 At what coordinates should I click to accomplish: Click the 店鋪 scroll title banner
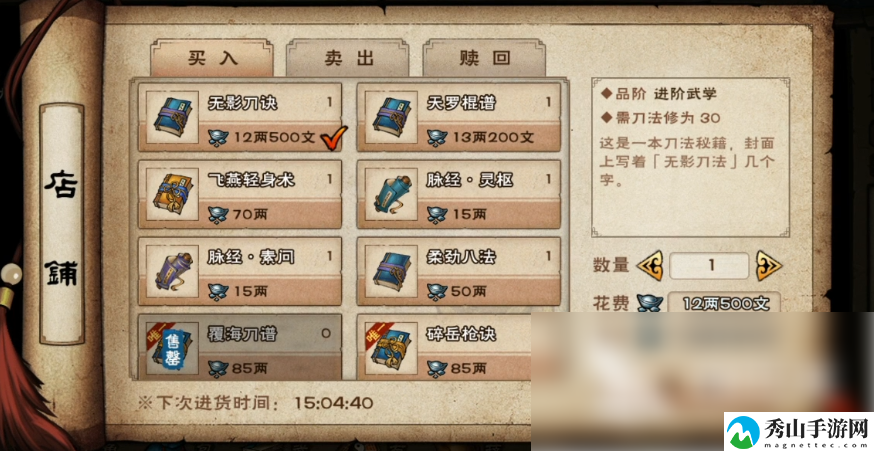pos(61,224)
